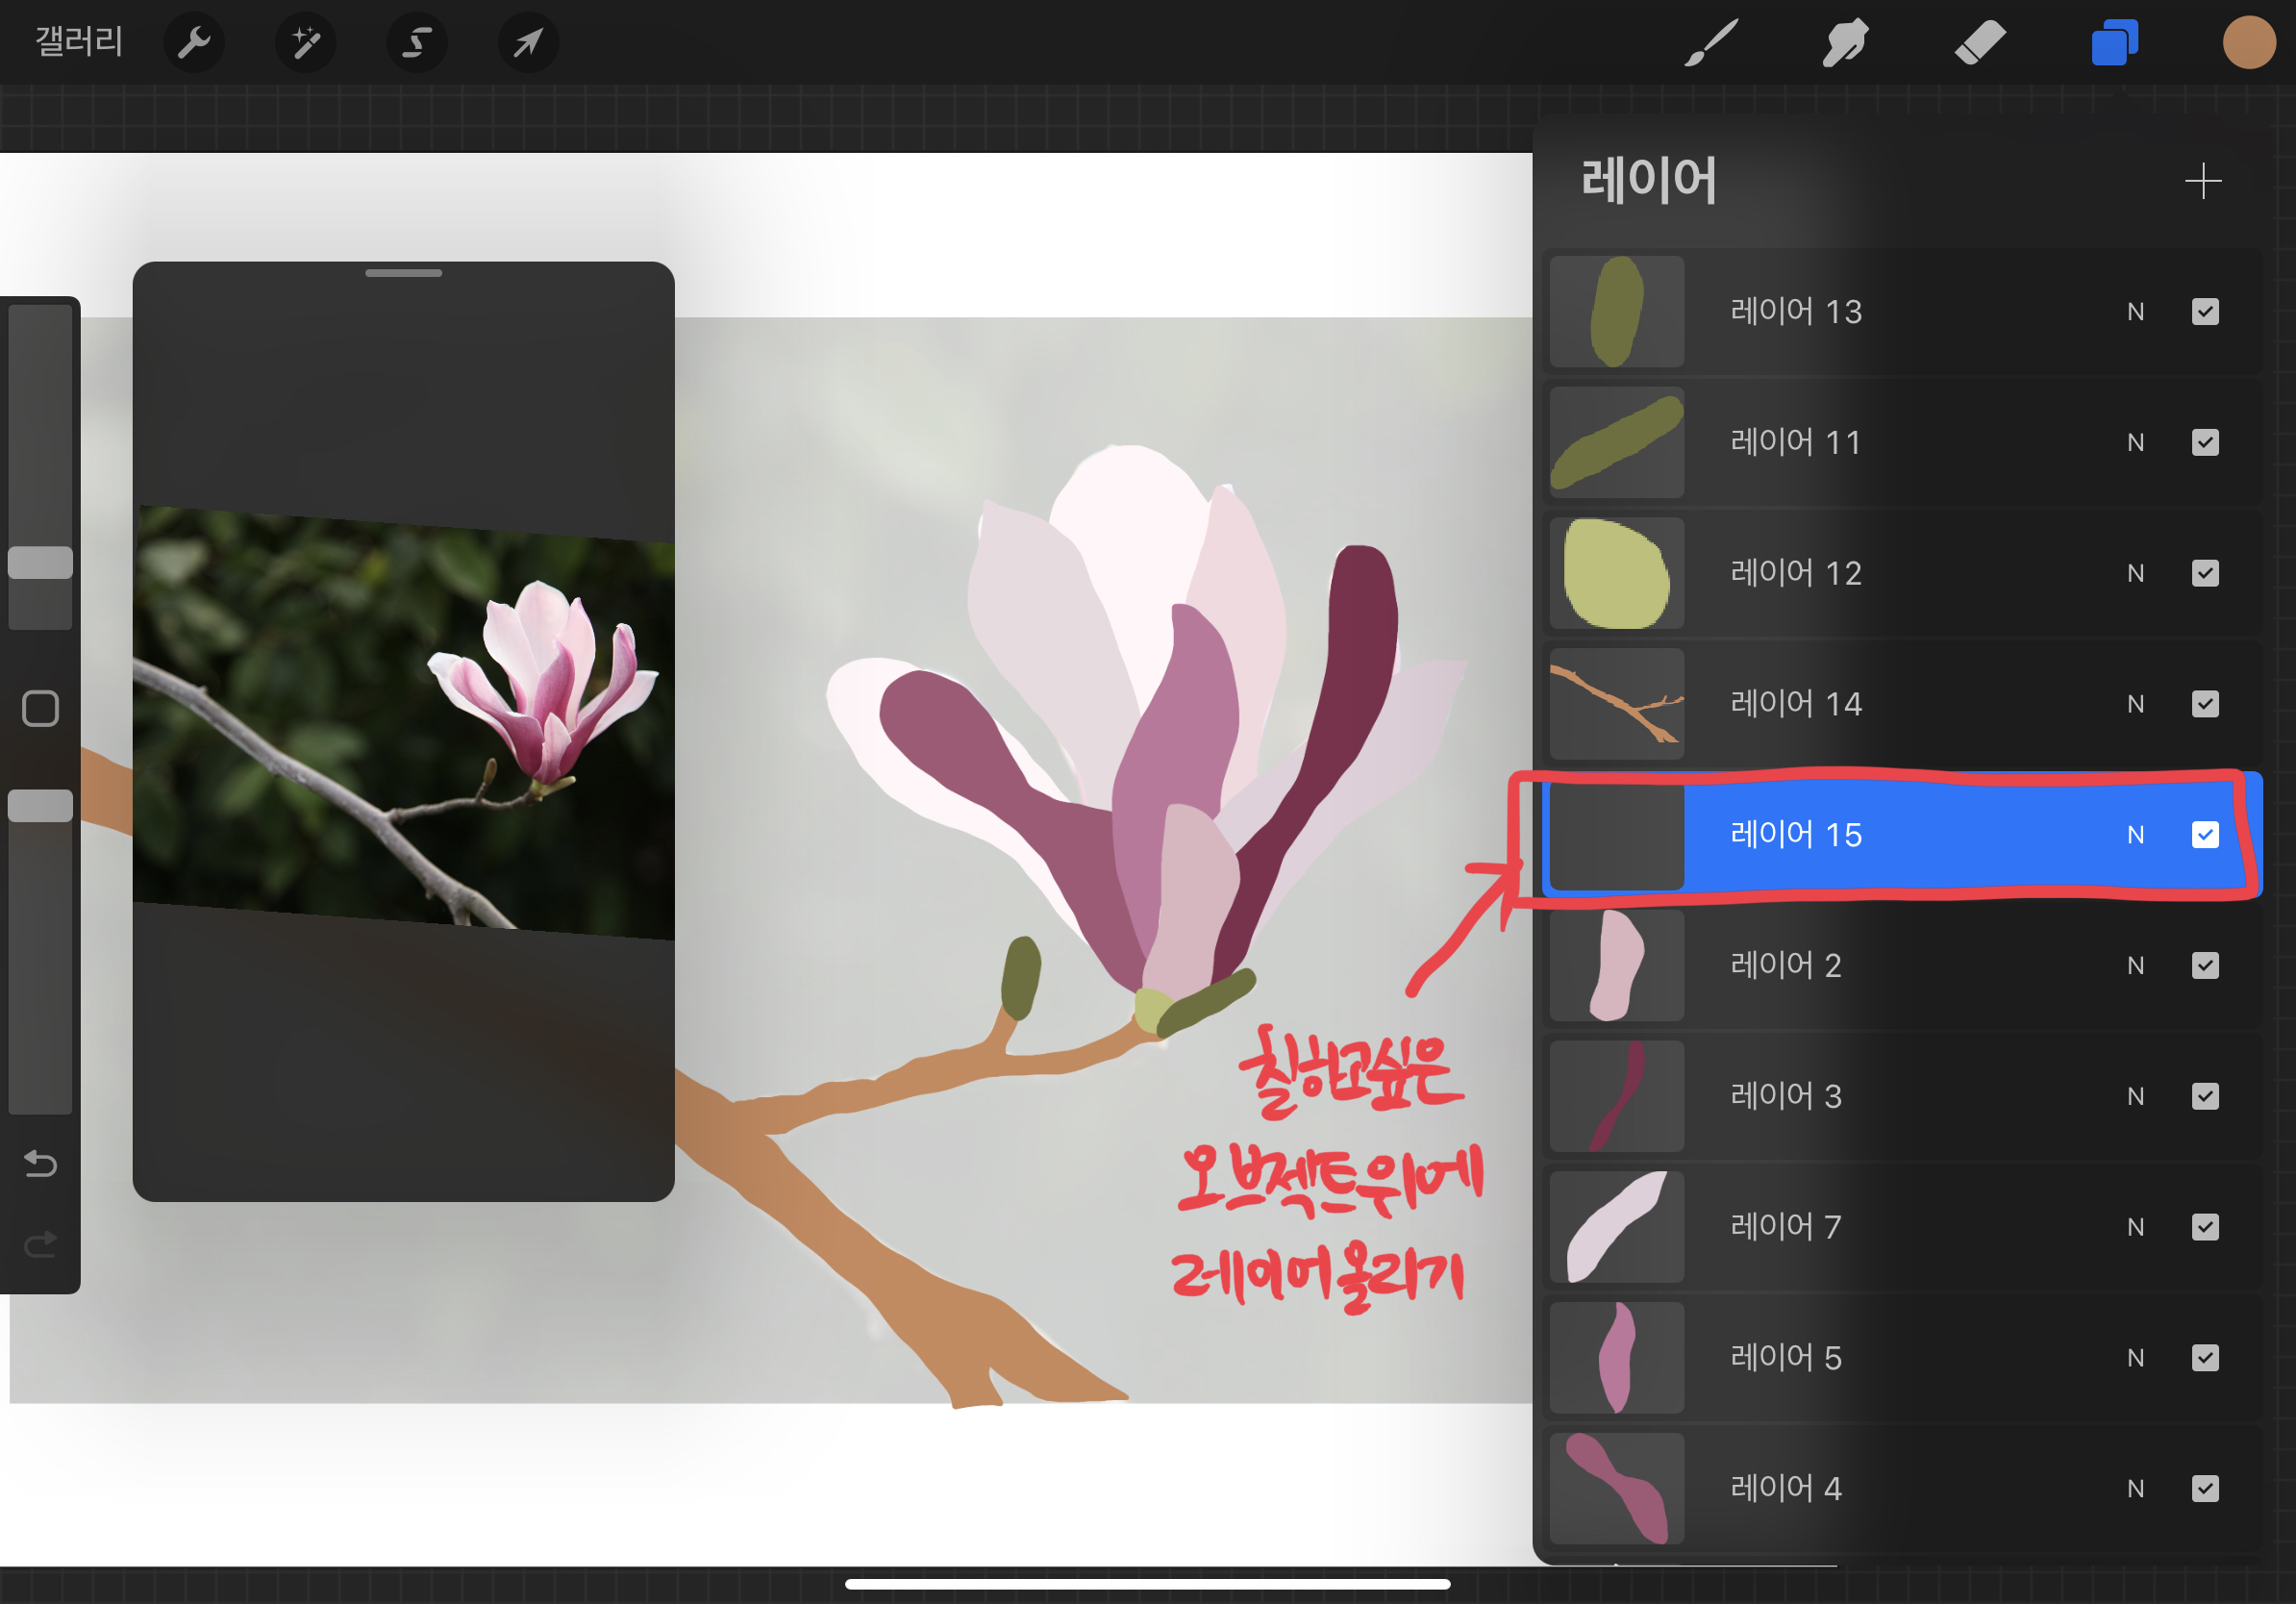Toggle visibility checkbox for 레이어 2

[x=2204, y=966]
